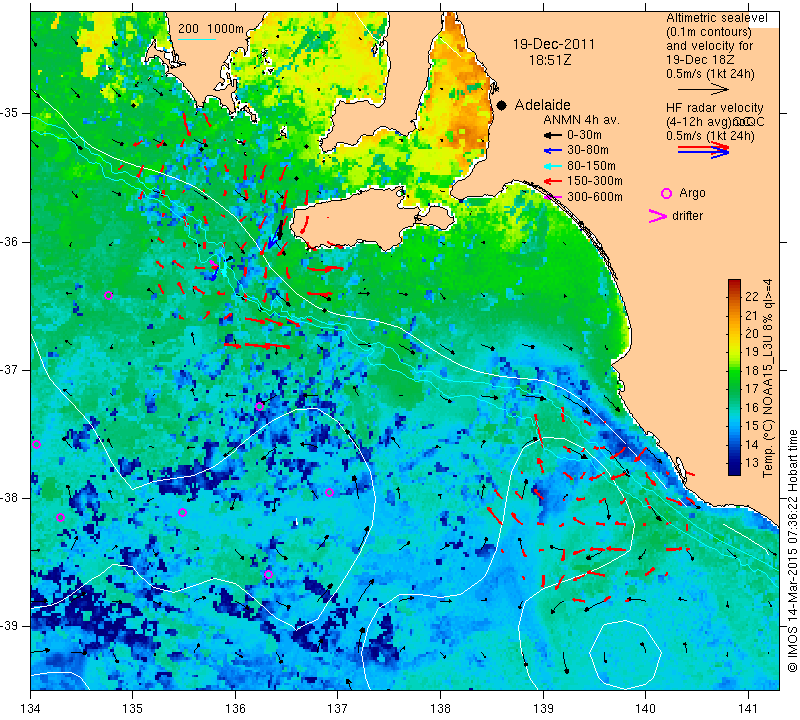Click the Argo float marker near 37.3S 136.2E
Screen dimensions: 800x720
[259, 407]
